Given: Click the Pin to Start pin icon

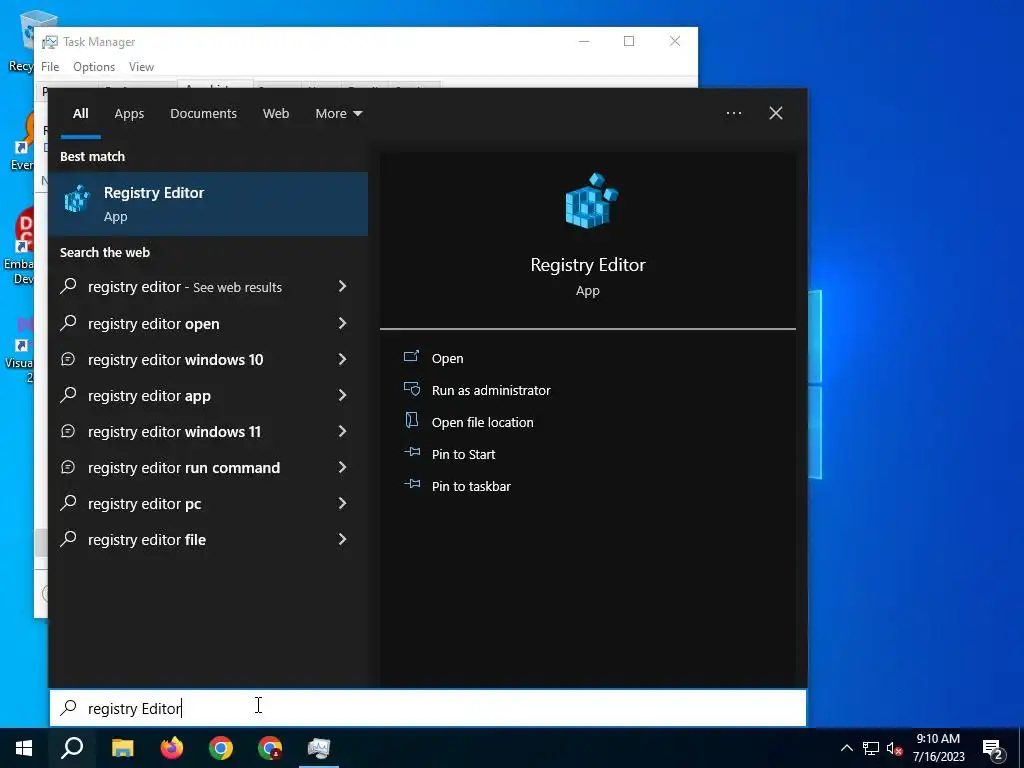Looking at the screenshot, I should pos(411,452).
